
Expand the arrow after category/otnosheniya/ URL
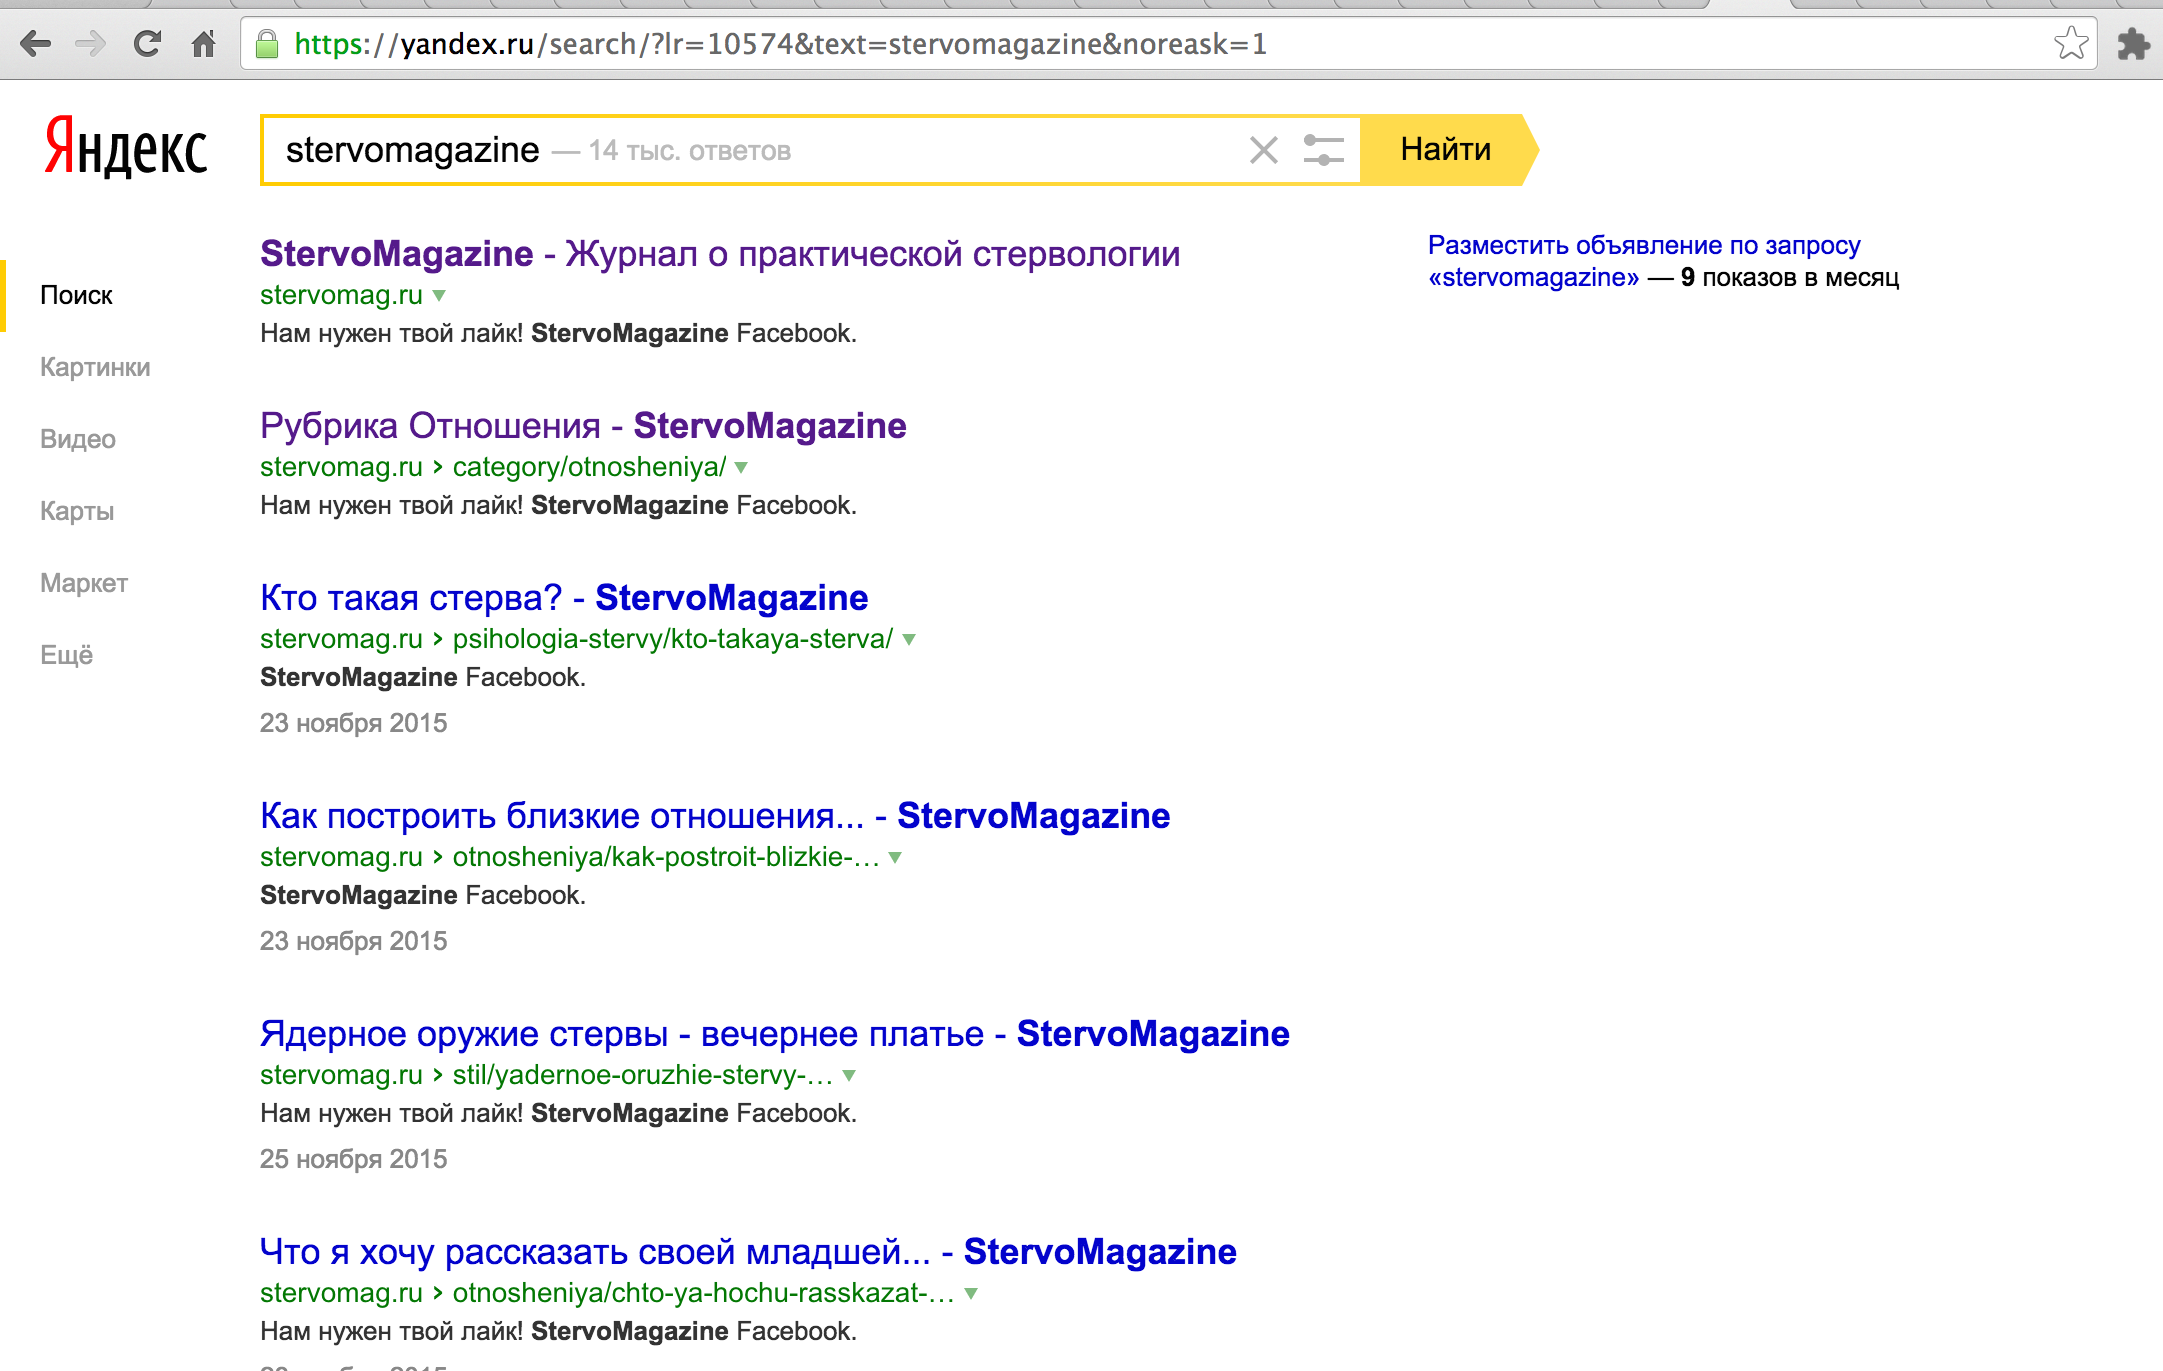point(741,467)
